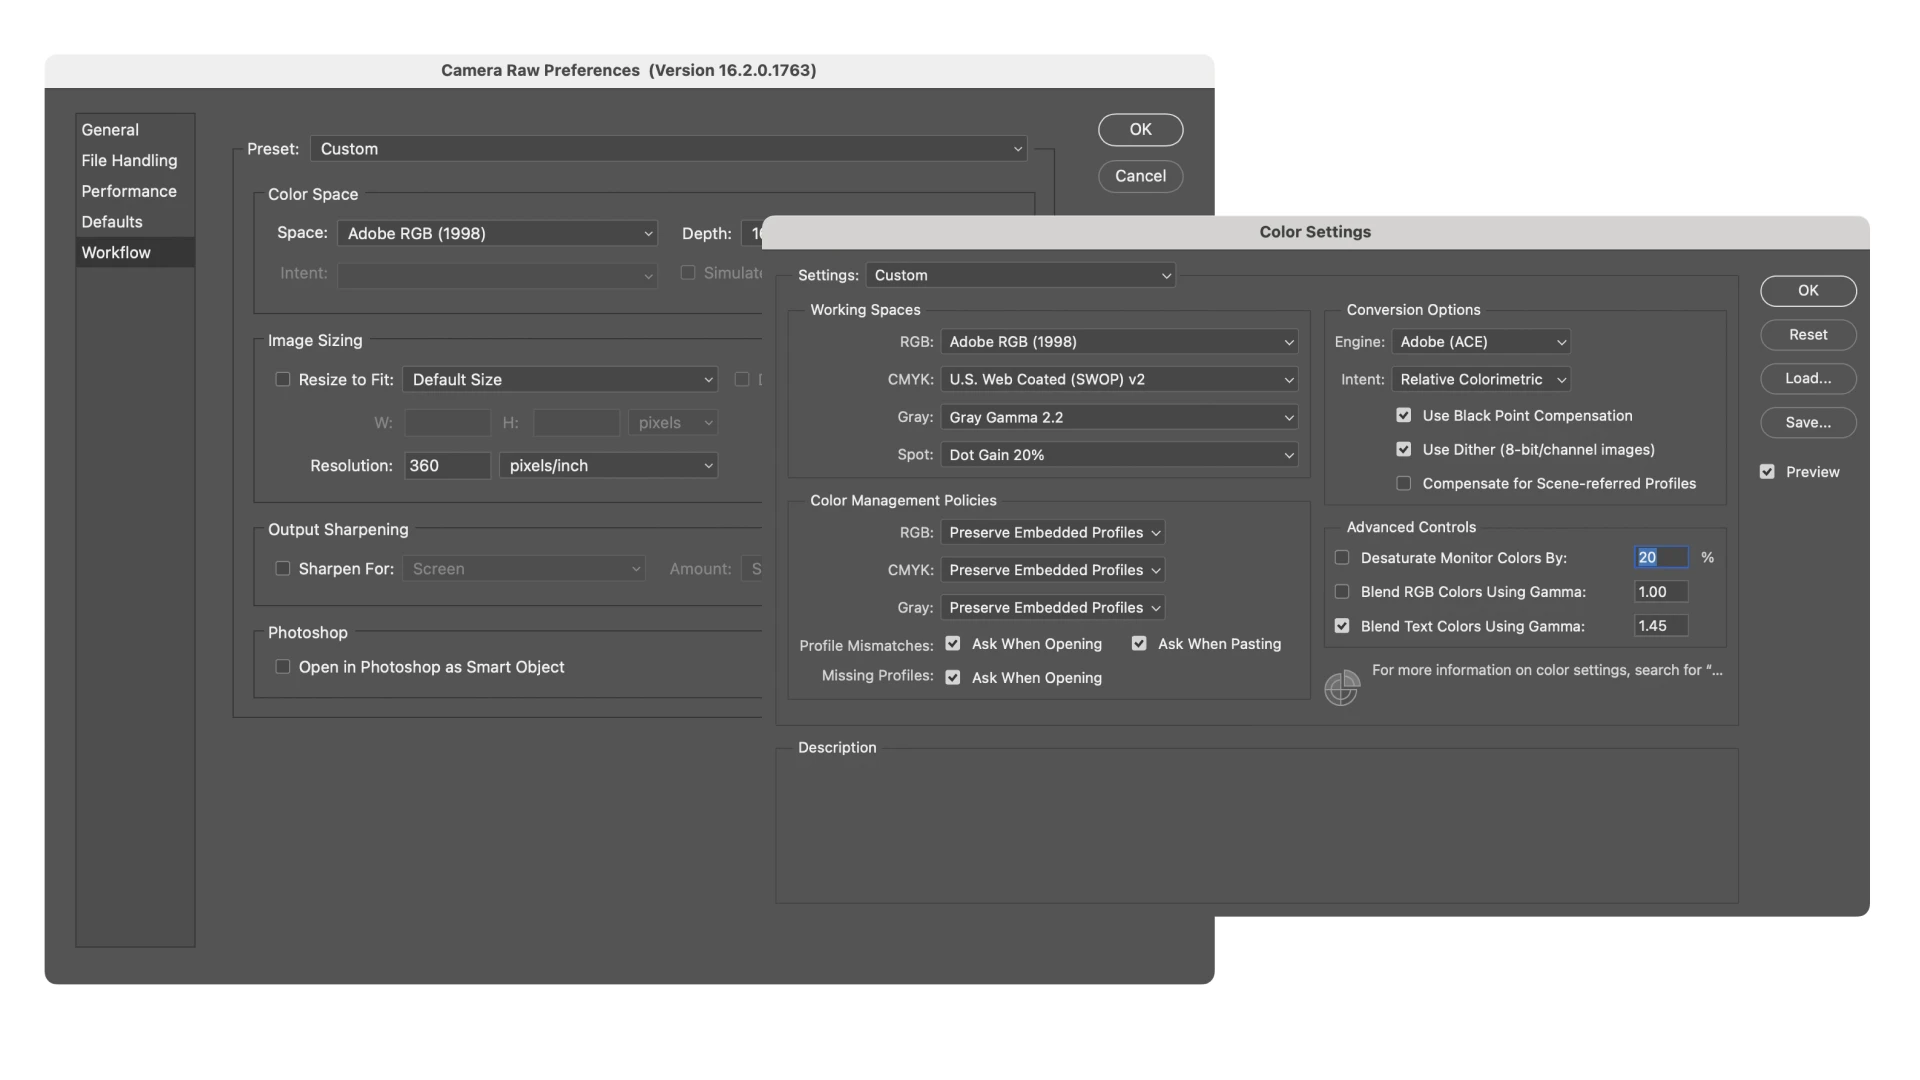Open the pixels unit dropdown for dimensions

tap(673, 423)
